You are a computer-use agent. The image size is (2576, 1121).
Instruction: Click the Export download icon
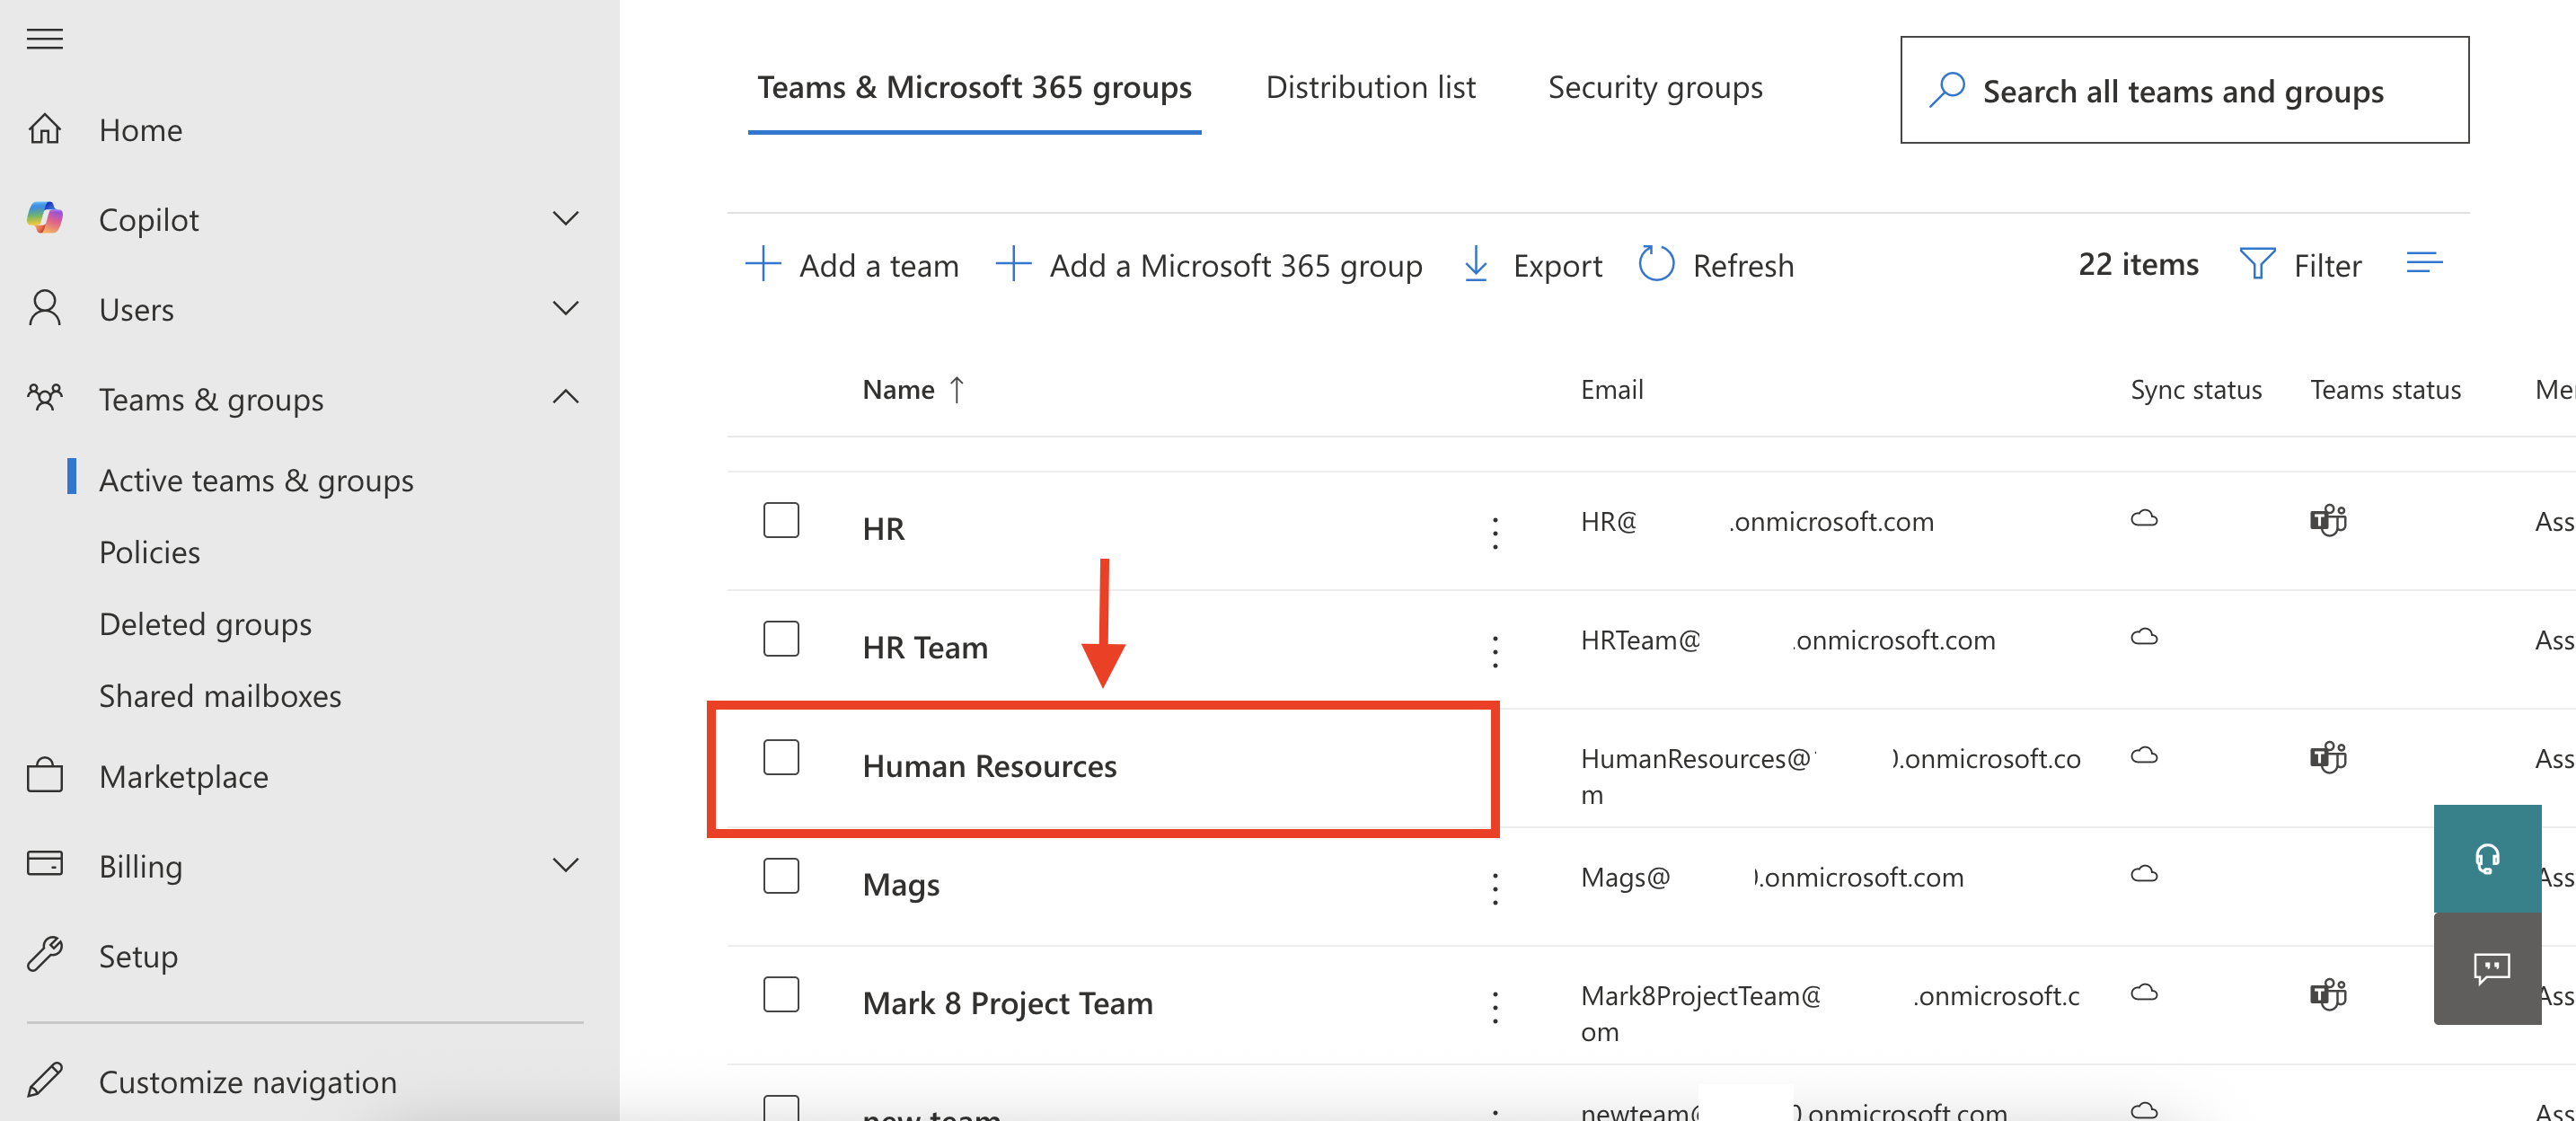(1475, 265)
